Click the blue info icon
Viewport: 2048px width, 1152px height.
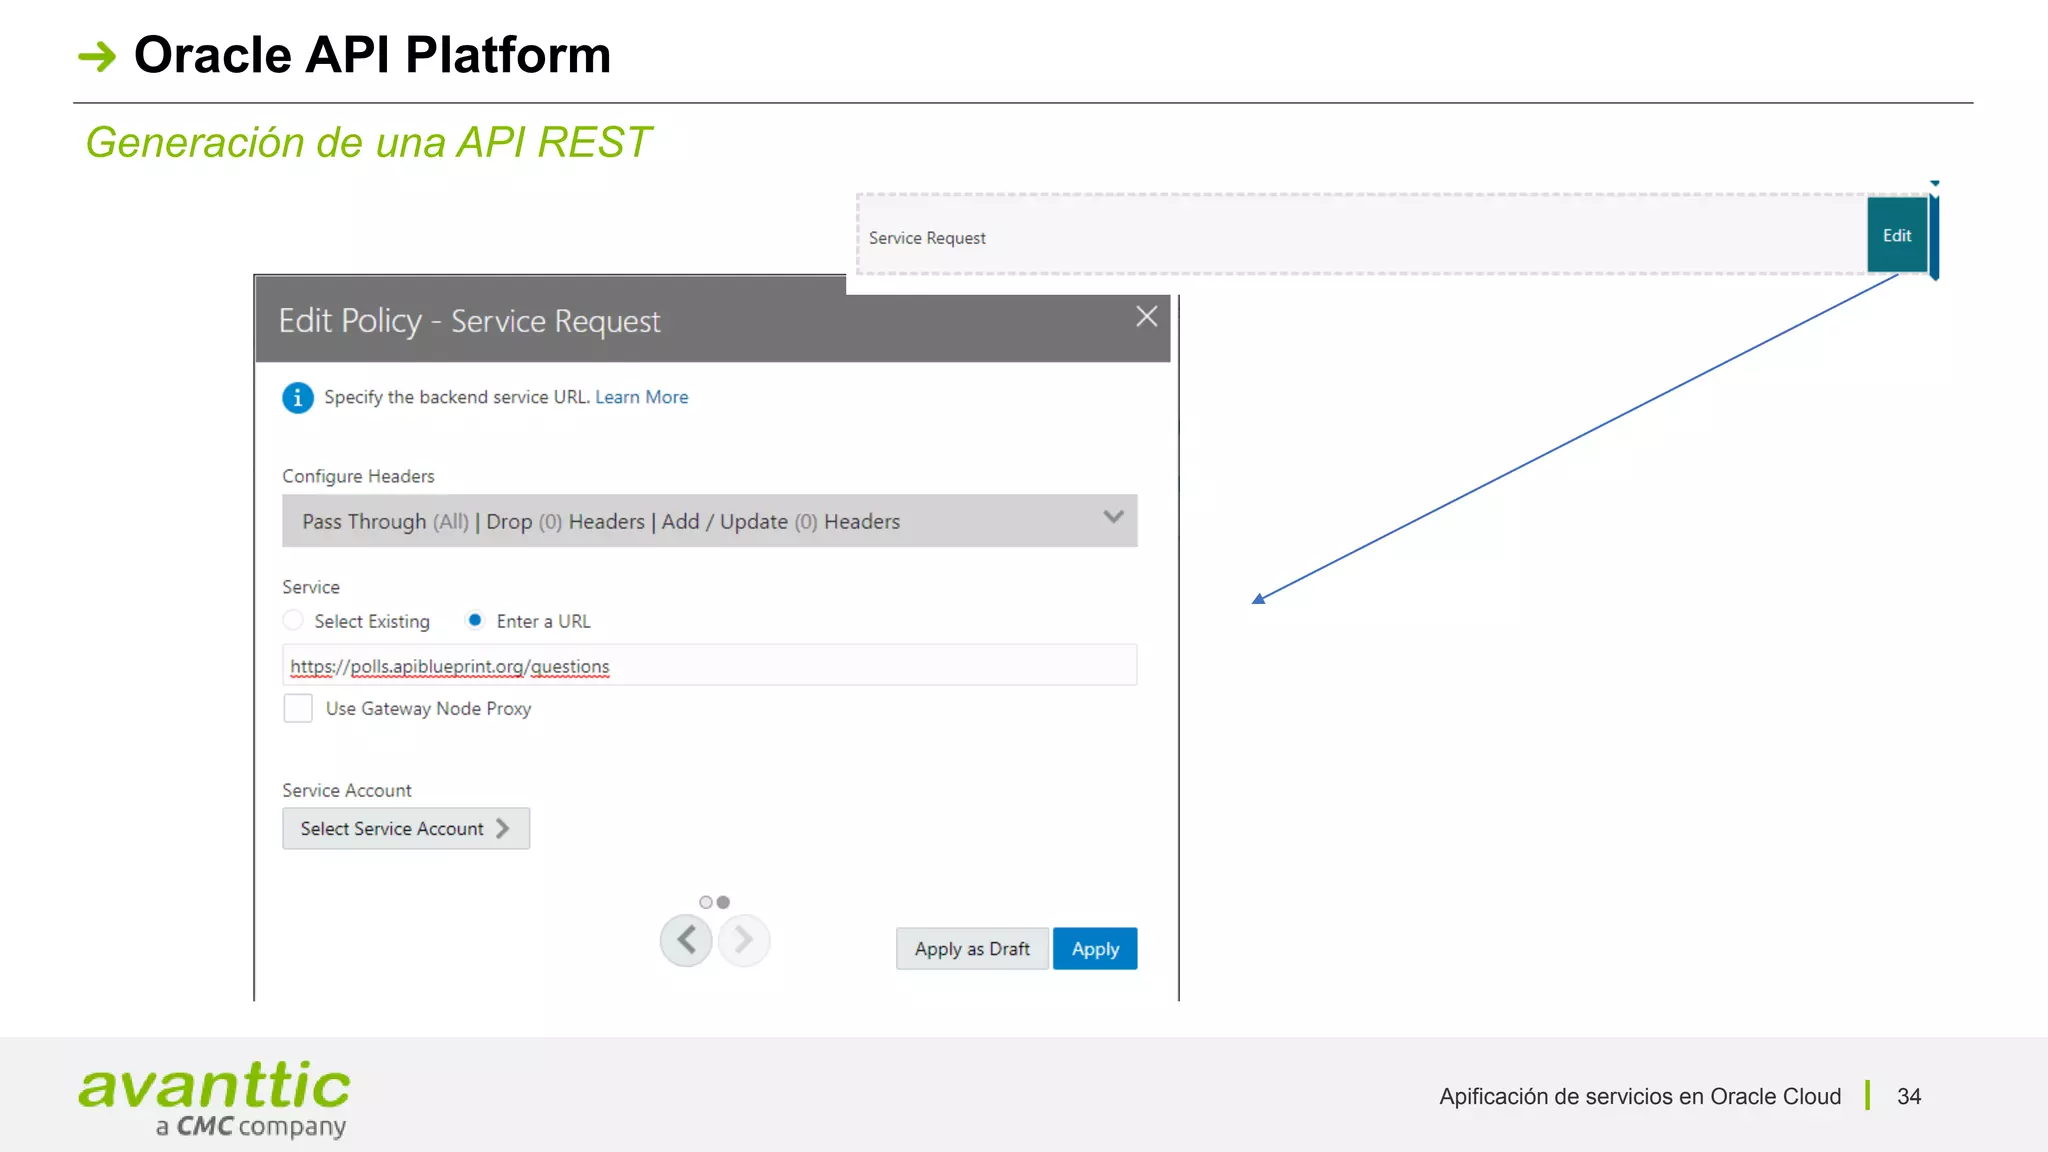tap(297, 398)
